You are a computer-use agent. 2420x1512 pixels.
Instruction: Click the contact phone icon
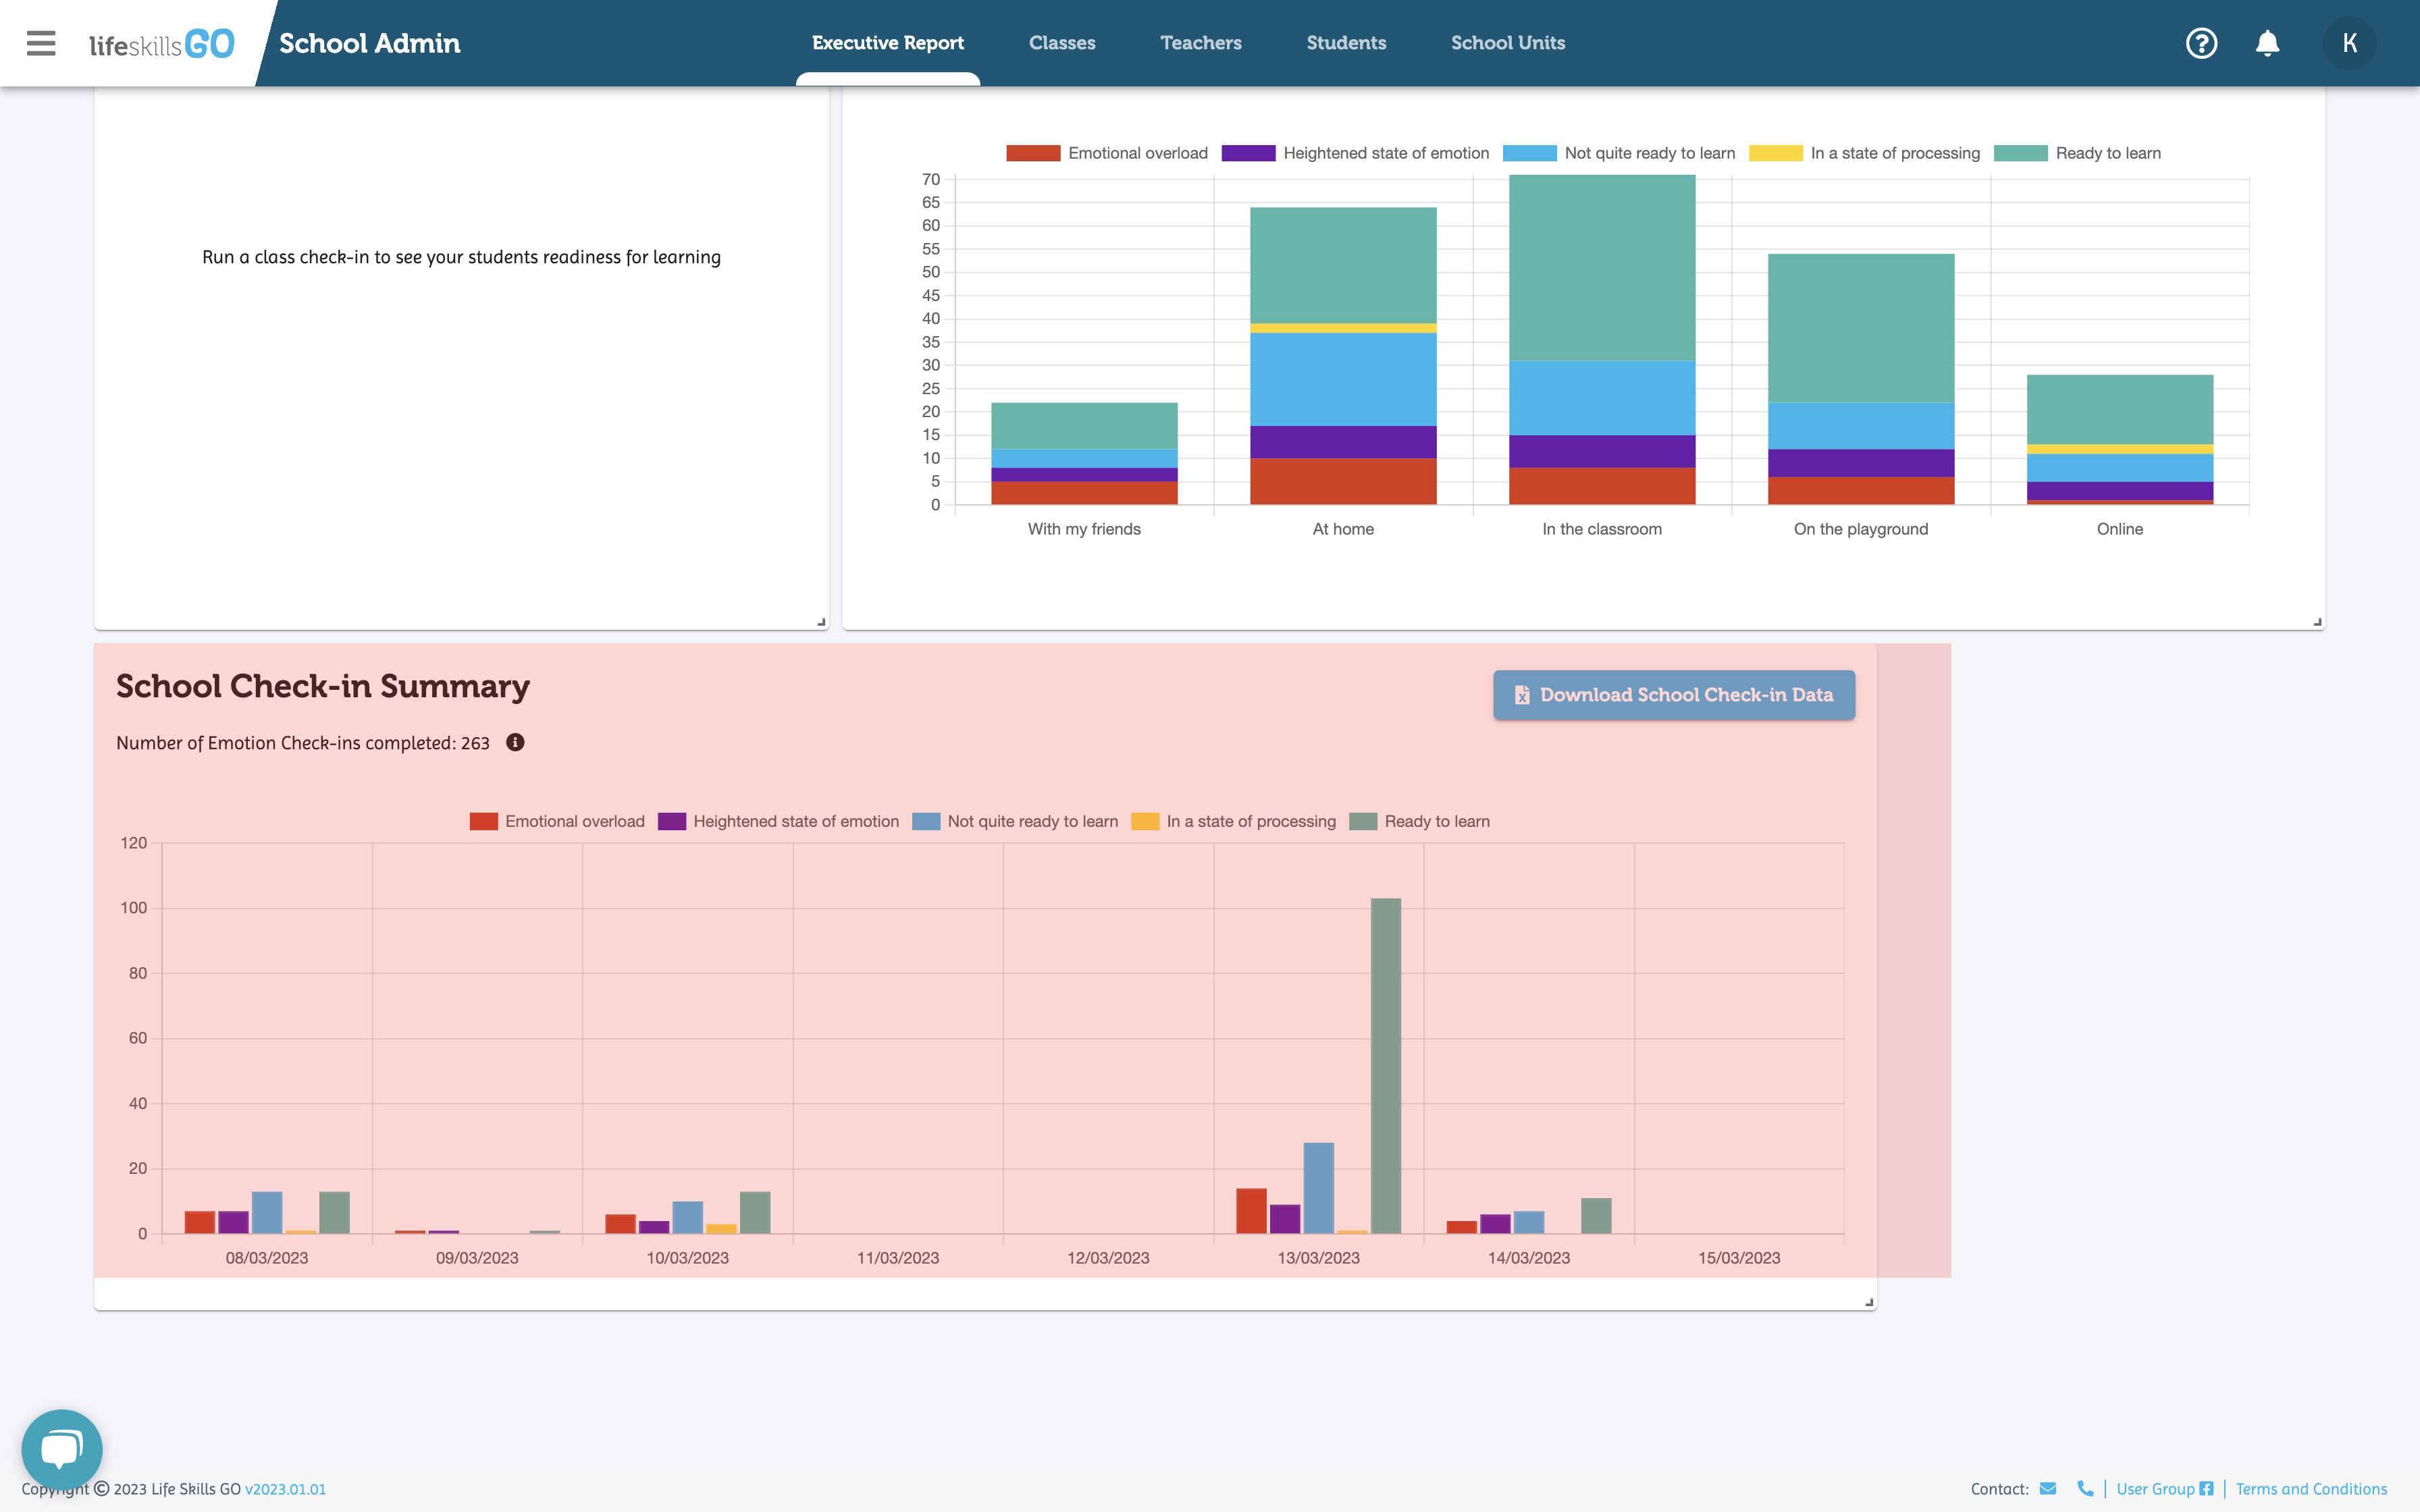[x=2085, y=1488]
